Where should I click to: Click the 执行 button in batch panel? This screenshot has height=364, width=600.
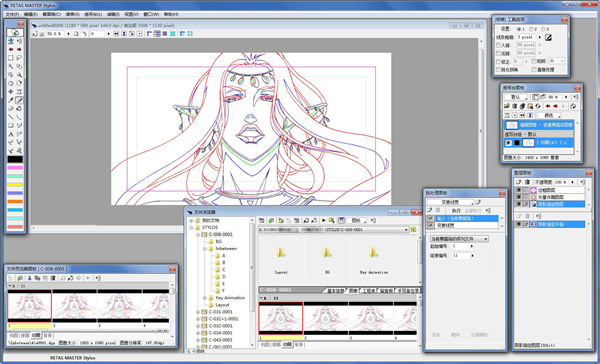tap(456, 211)
